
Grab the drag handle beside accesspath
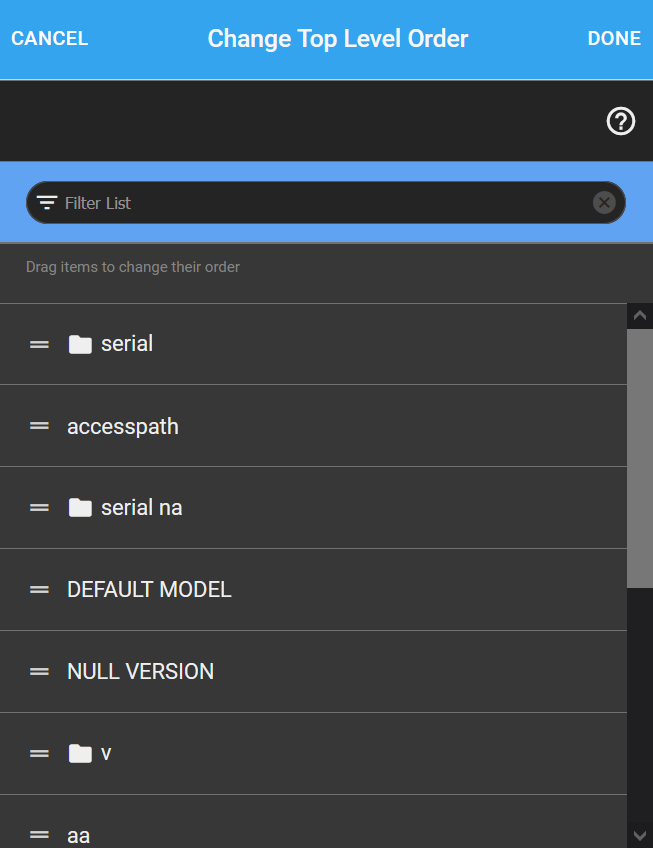[x=40, y=426]
